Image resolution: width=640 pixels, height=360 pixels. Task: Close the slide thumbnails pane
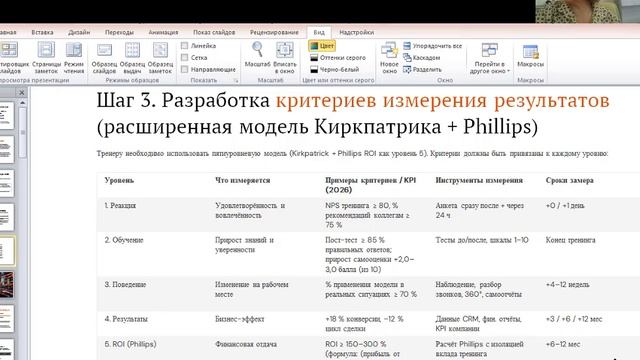point(22,93)
